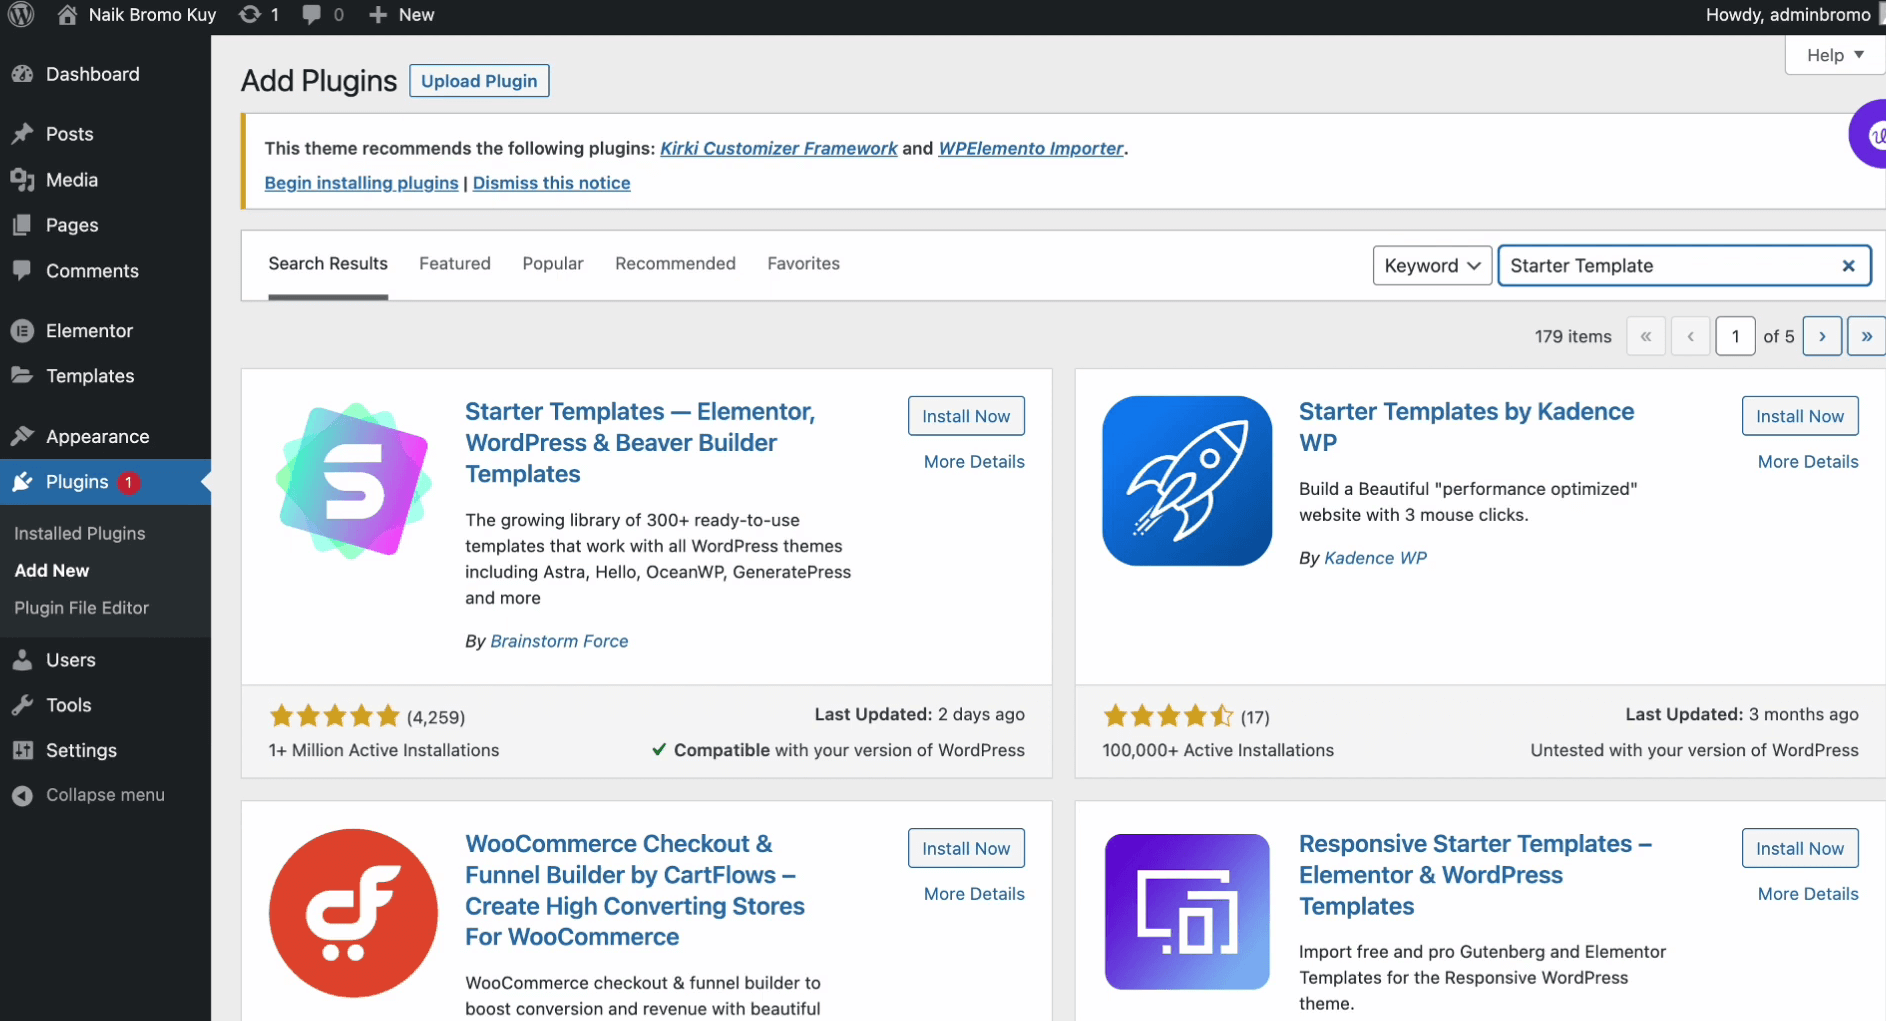1886x1021 pixels.
Task: Click Begin installing plugins link
Action: (361, 183)
